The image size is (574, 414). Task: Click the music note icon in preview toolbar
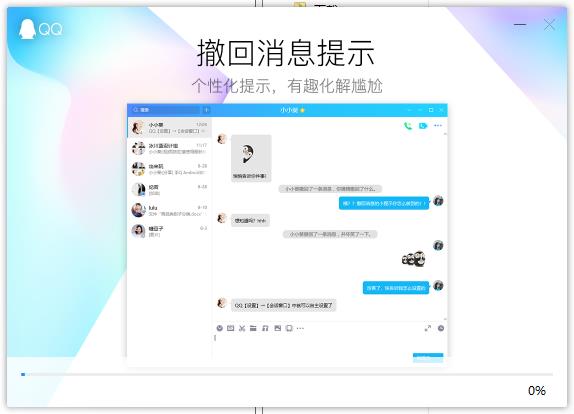coord(265,328)
